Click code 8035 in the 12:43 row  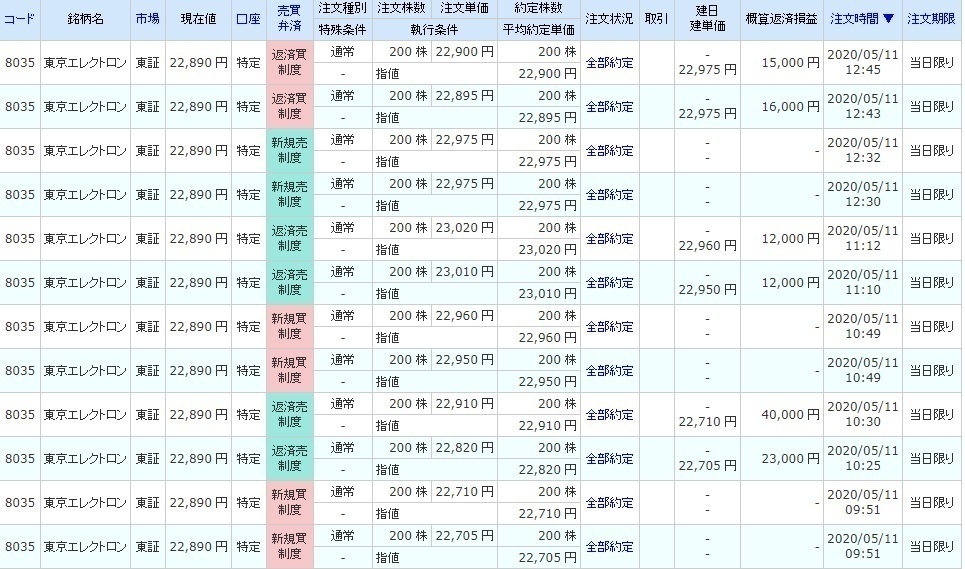coord(20,106)
